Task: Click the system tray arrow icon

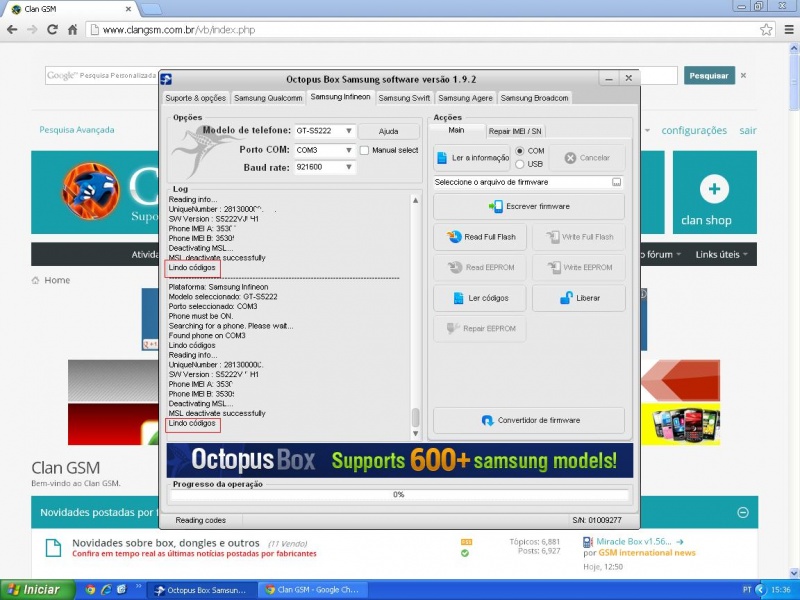Action: 761,590
